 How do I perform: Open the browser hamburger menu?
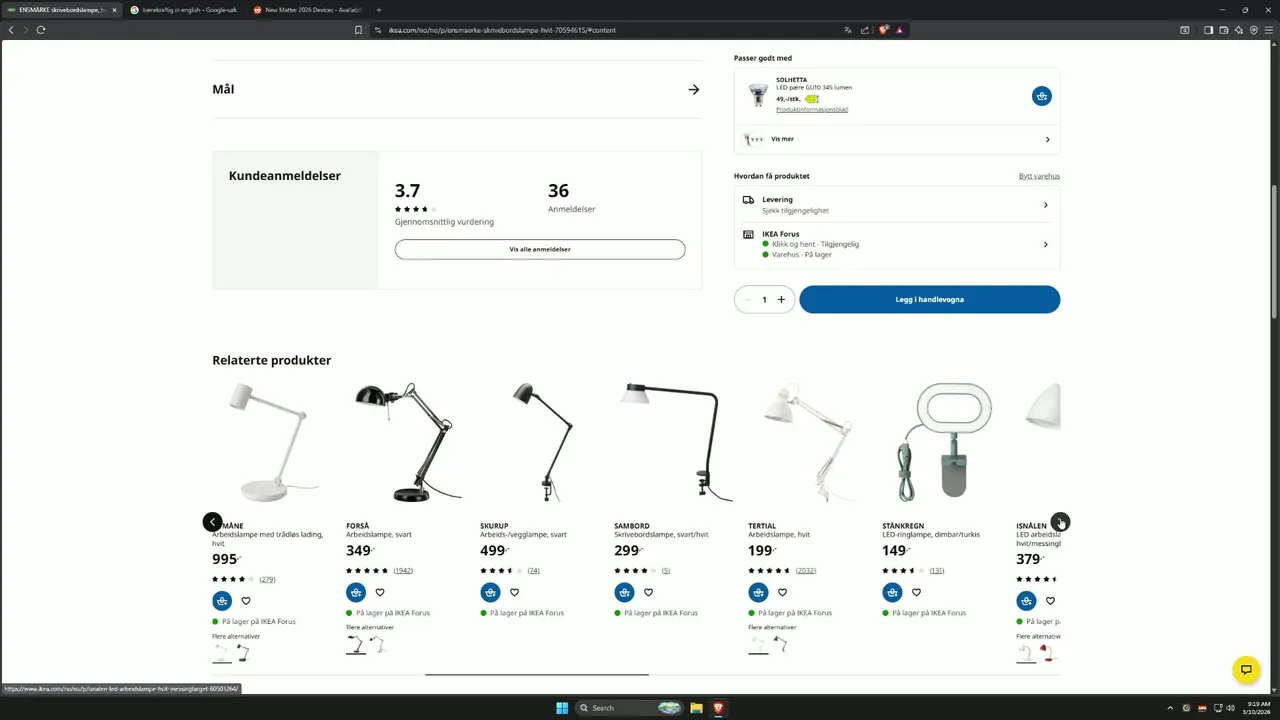(x=1269, y=30)
